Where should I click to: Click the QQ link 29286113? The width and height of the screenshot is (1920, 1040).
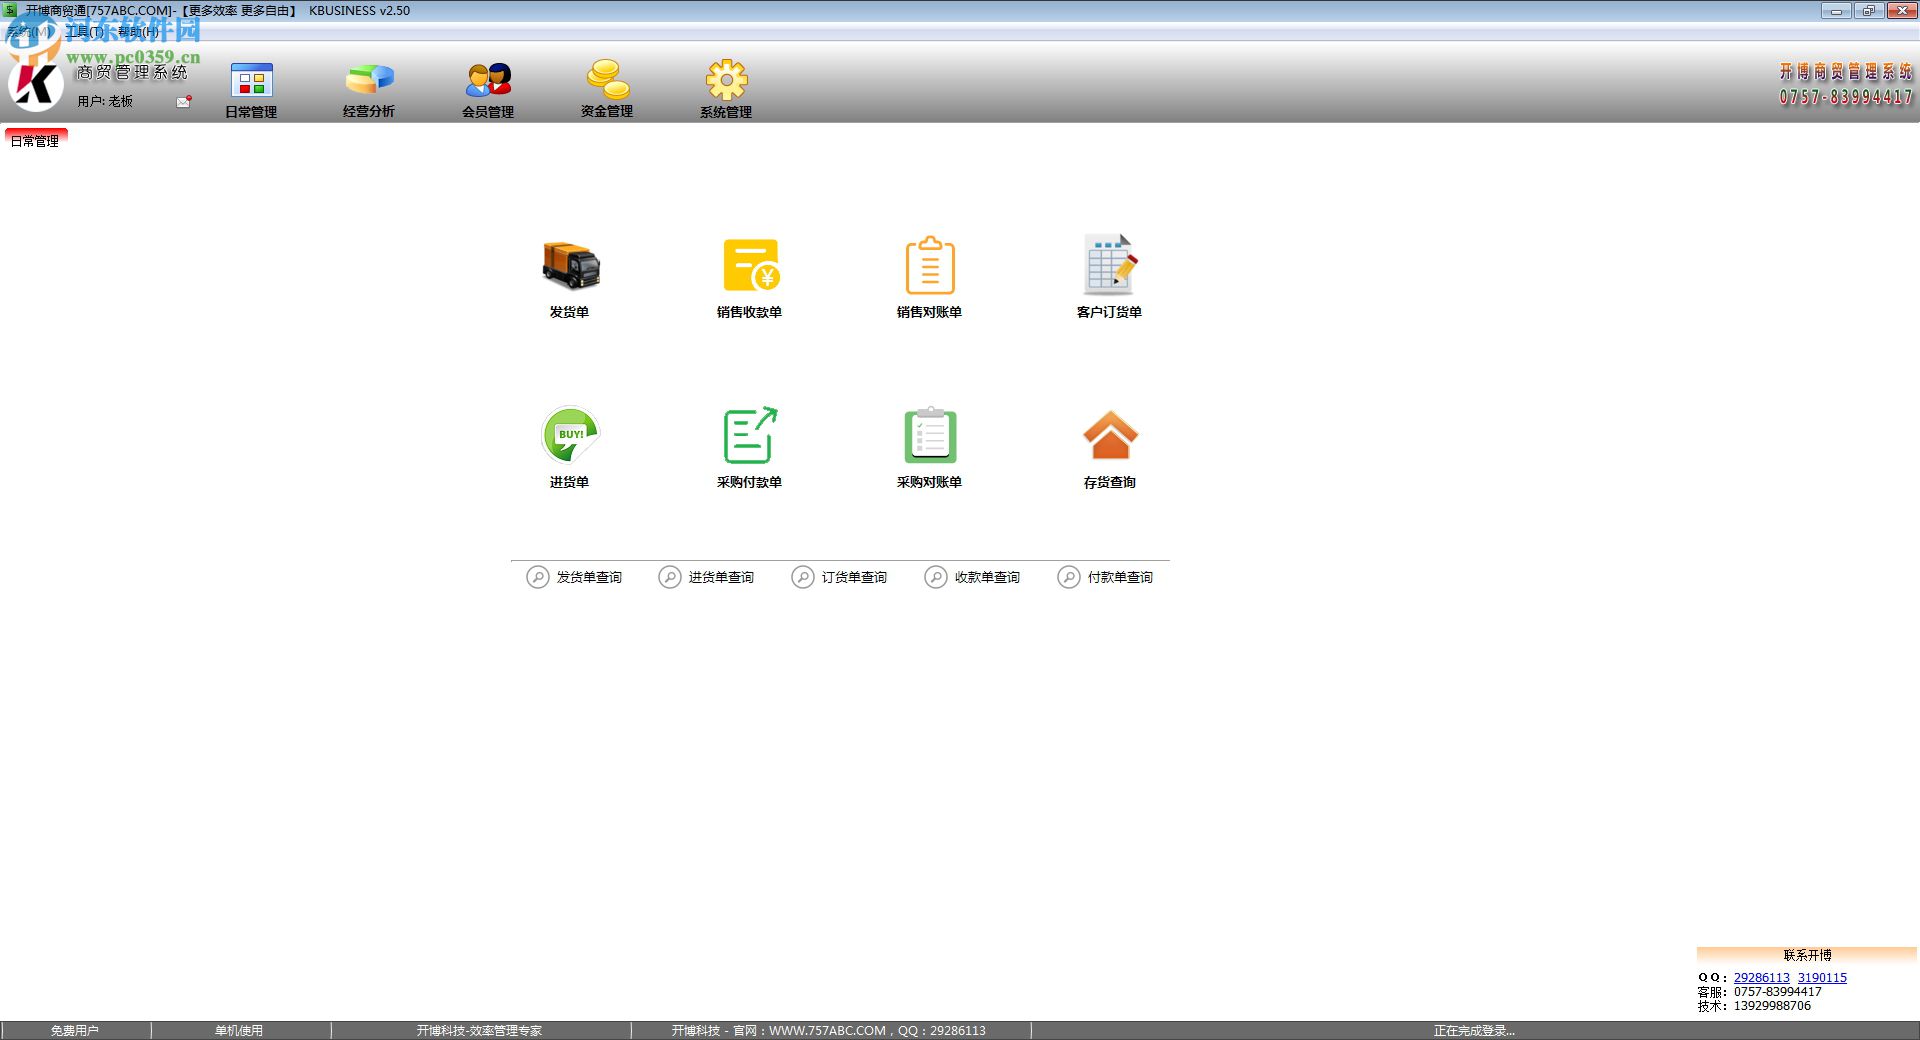click(x=1762, y=978)
